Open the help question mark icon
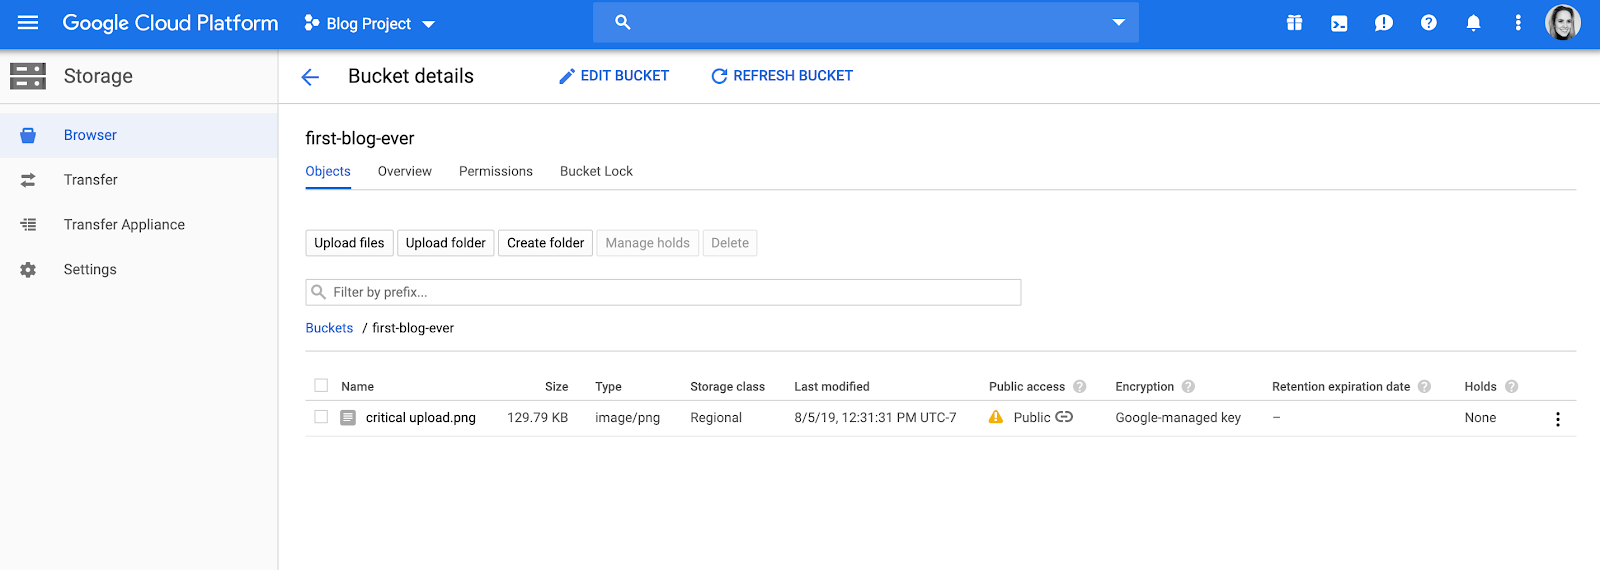Image resolution: width=1600 pixels, height=570 pixels. click(x=1428, y=23)
